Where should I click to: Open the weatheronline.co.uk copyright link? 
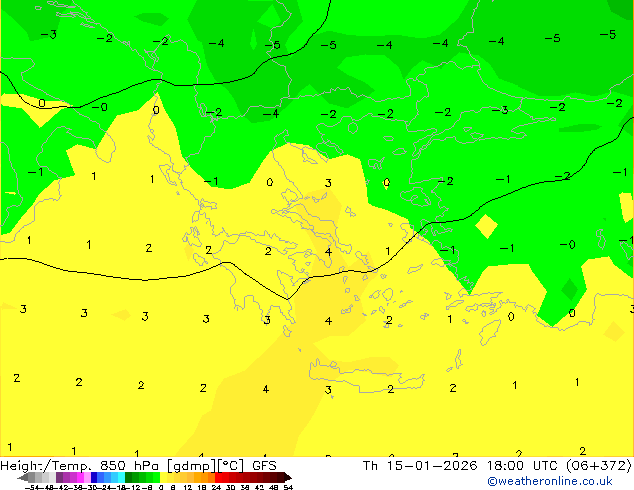click(x=550, y=481)
